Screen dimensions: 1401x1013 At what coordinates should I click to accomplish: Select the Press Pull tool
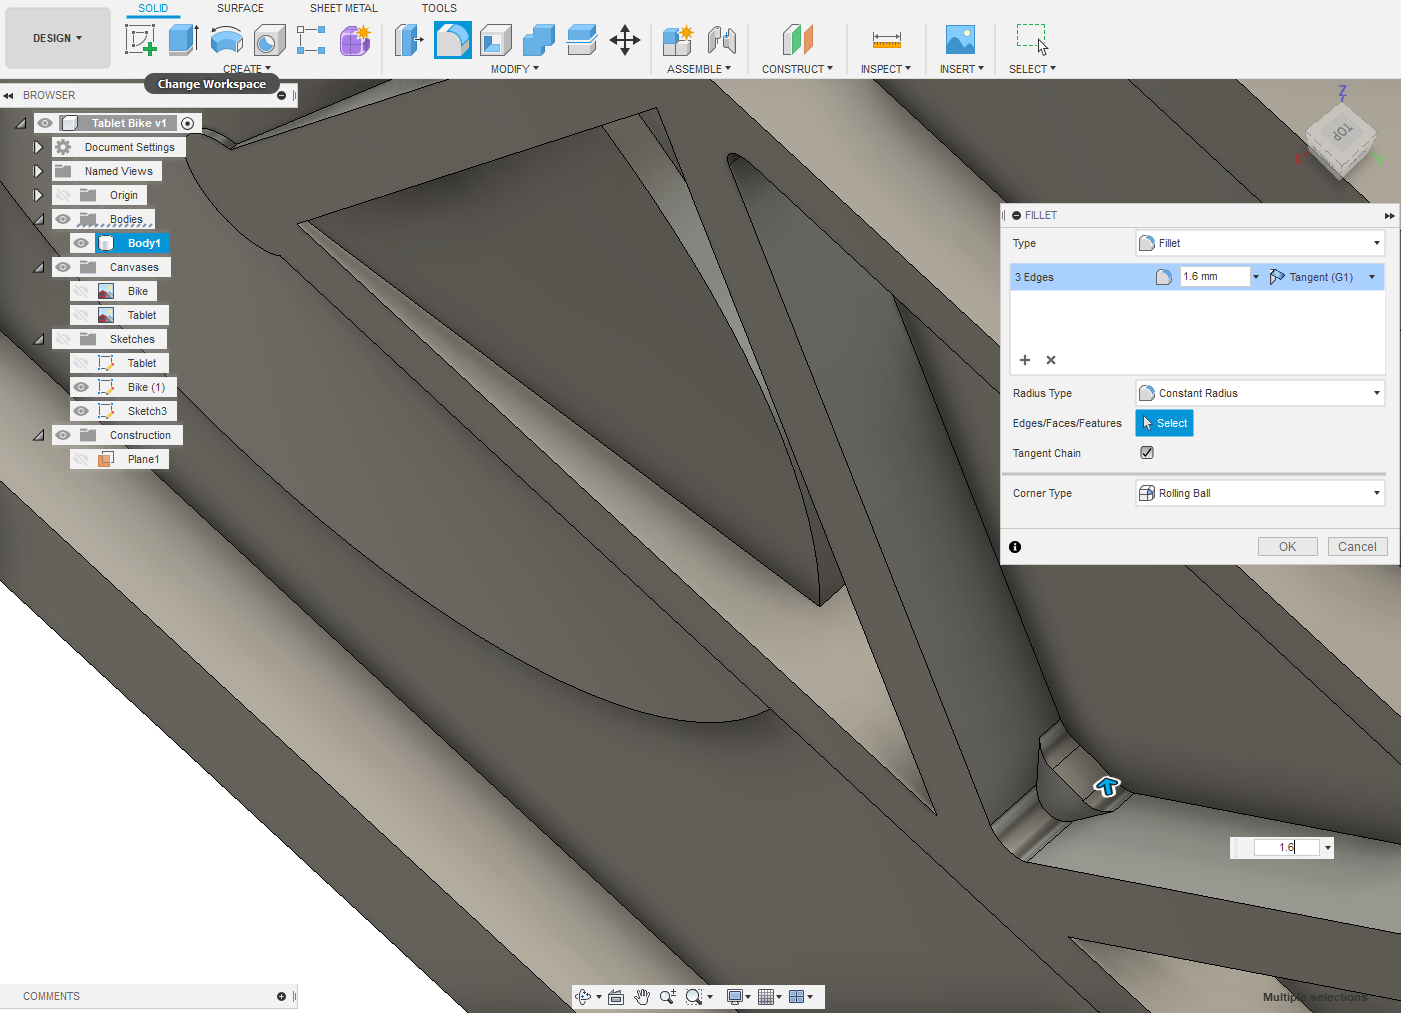pos(409,40)
